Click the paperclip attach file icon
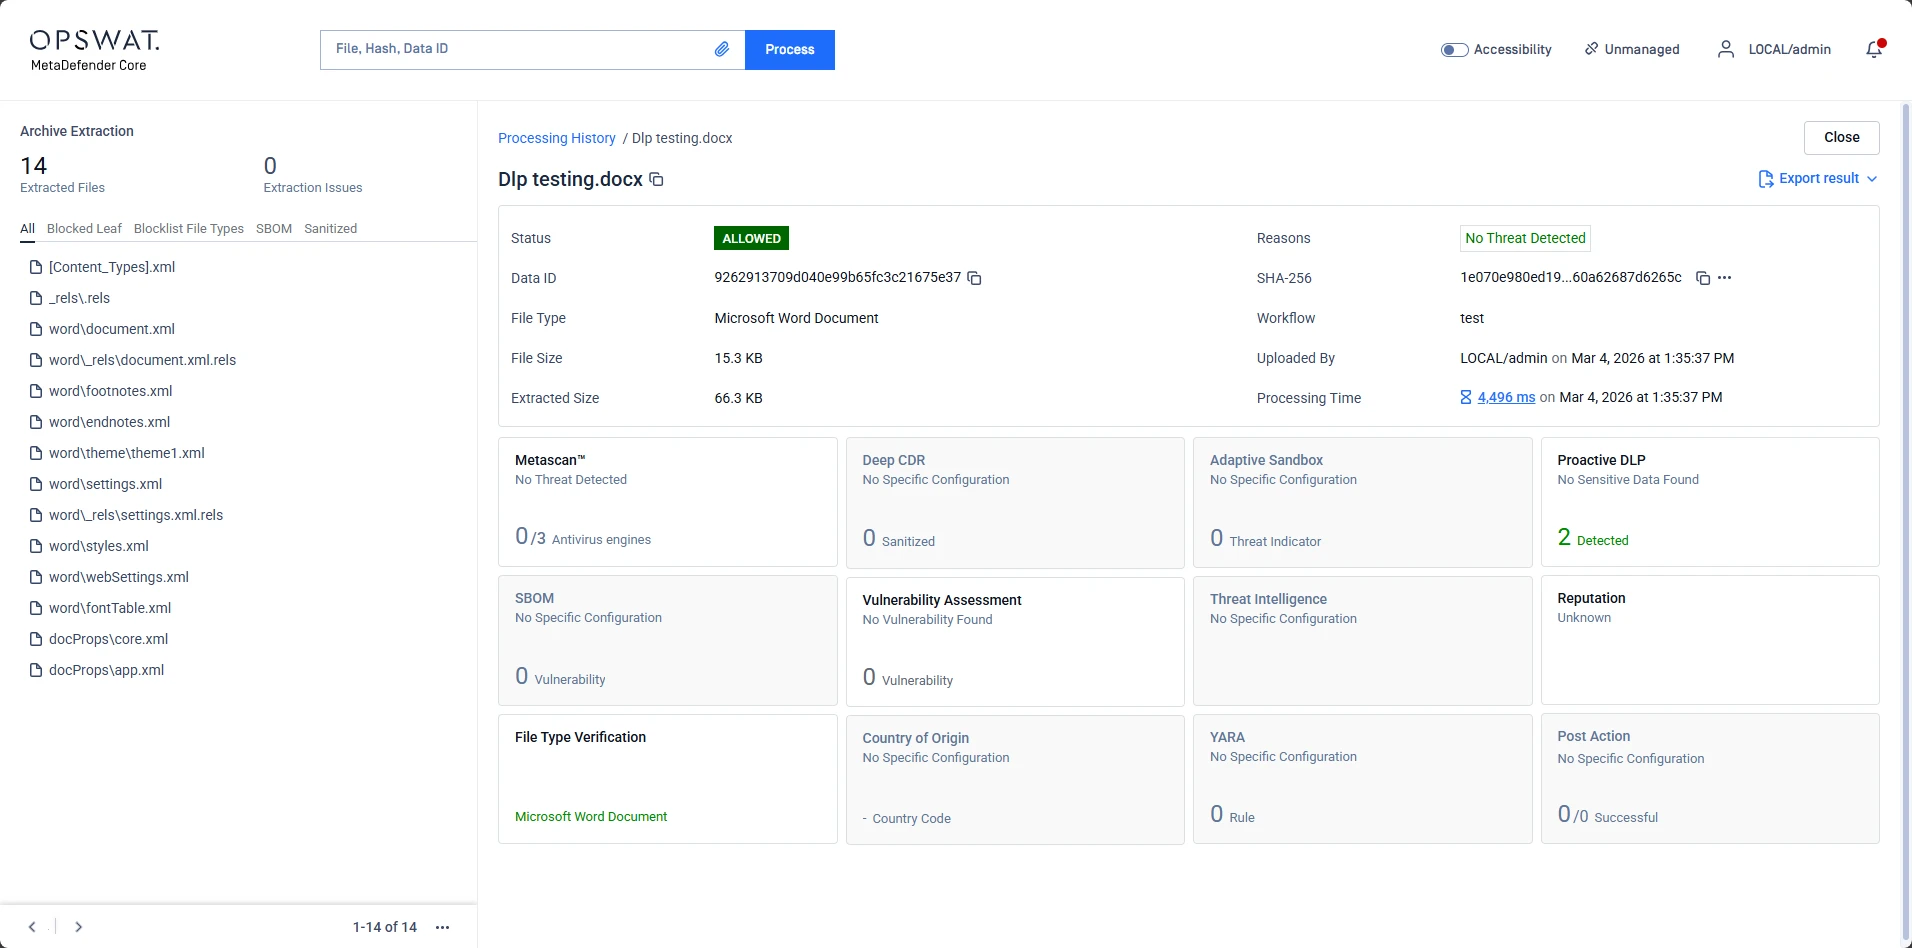This screenshot has width=1912, height=948. click(x=721, y=49)
